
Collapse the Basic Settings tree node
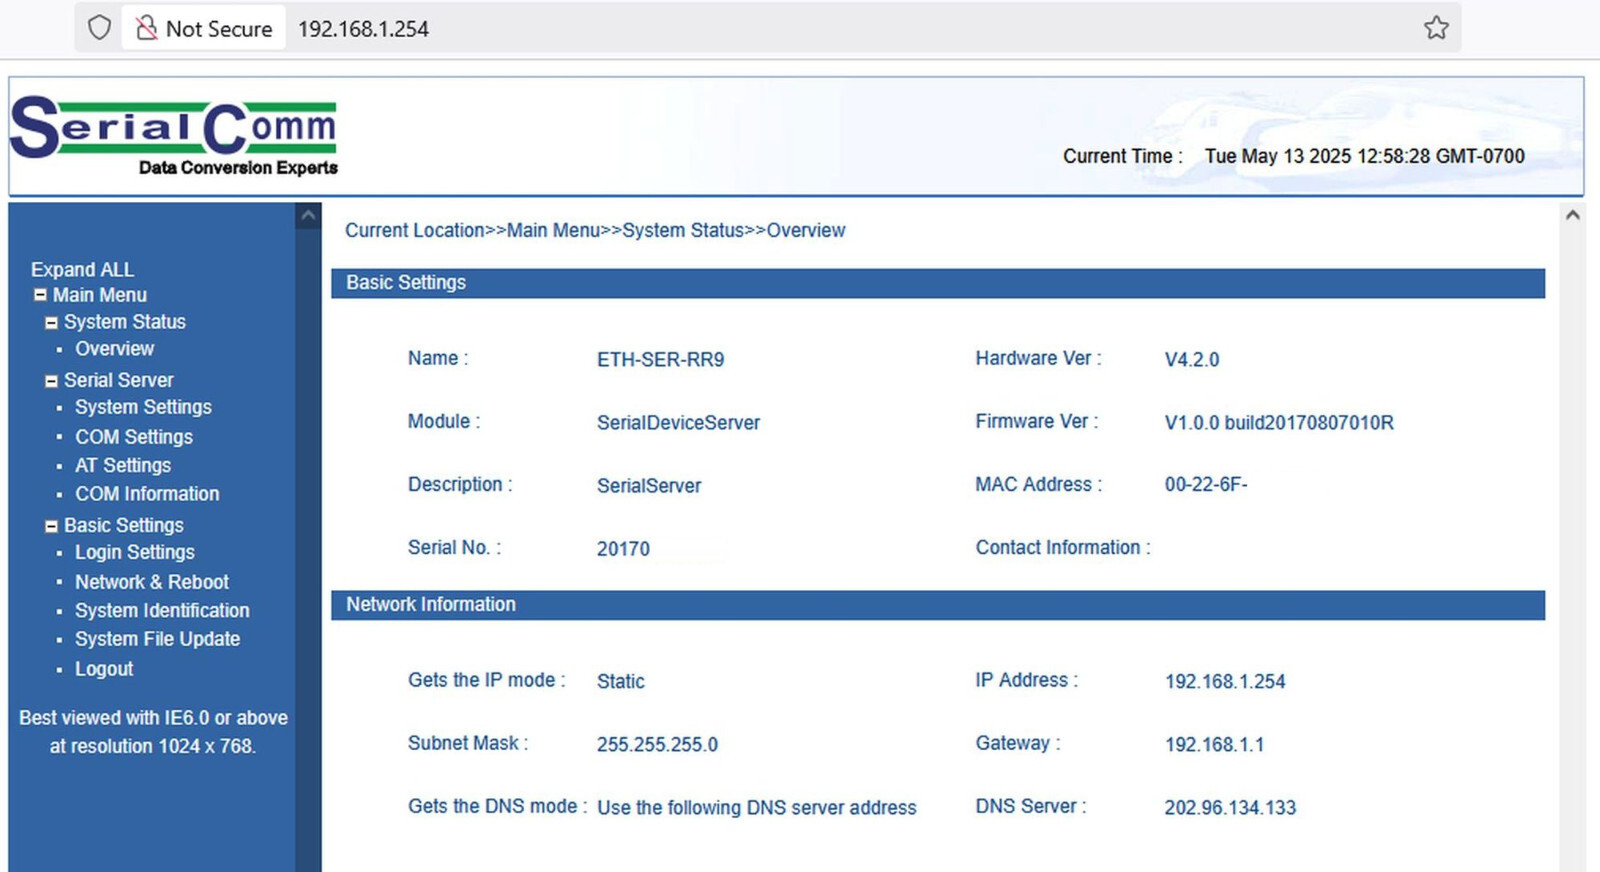point(51,526)
